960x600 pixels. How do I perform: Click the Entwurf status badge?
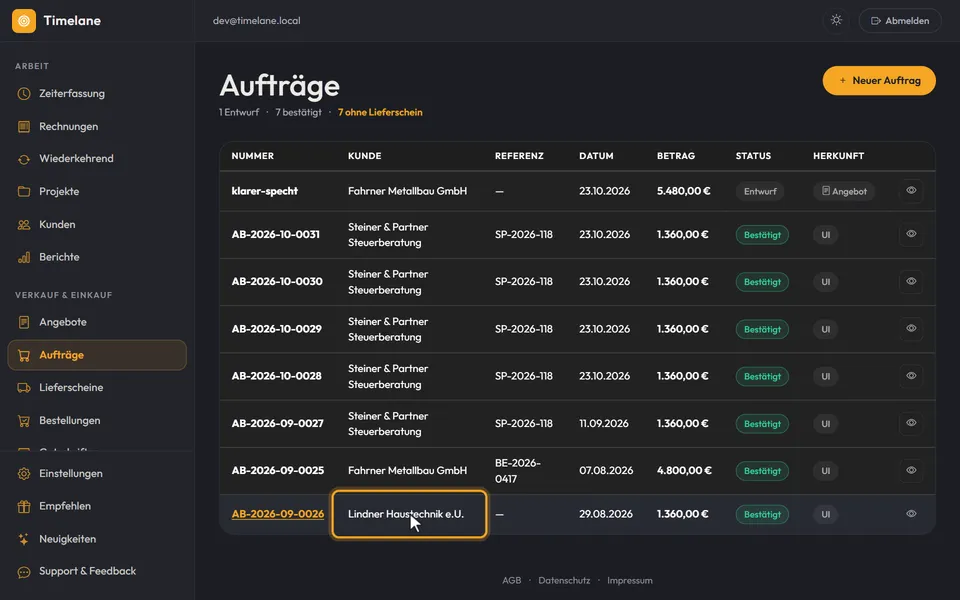coord(760,192)
